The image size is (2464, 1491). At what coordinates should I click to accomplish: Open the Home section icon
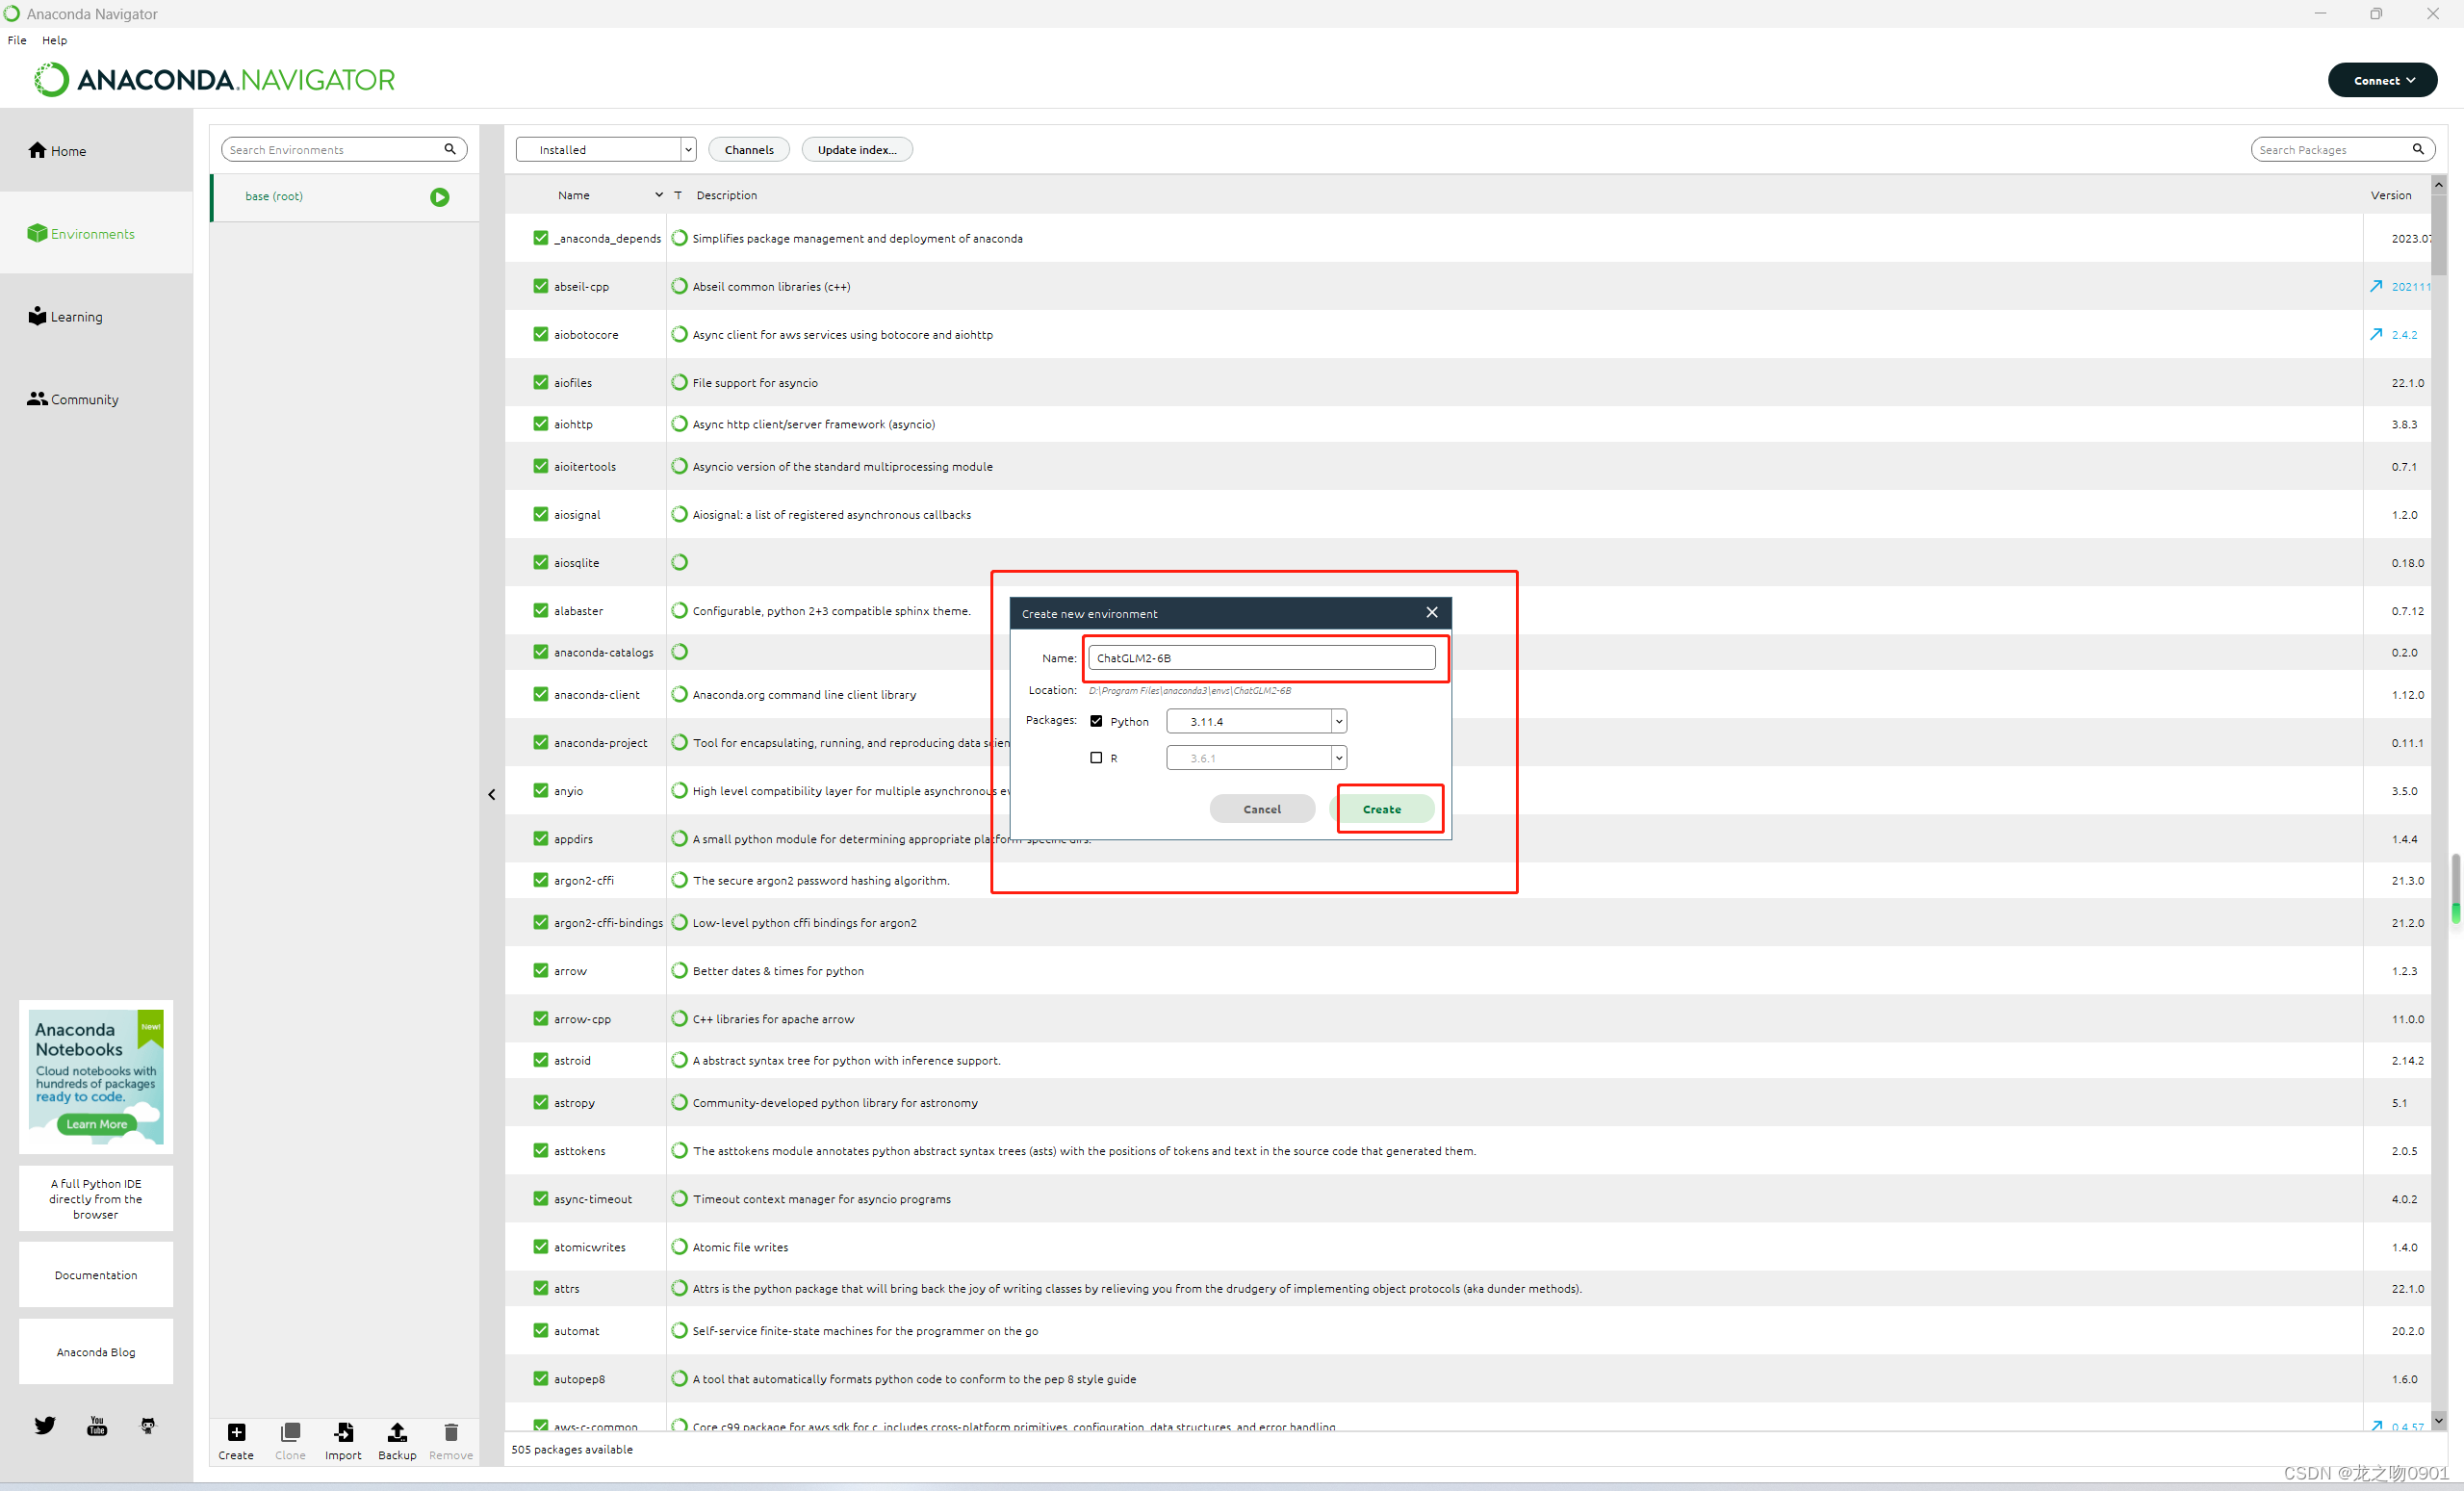click(x=37, y=150)
